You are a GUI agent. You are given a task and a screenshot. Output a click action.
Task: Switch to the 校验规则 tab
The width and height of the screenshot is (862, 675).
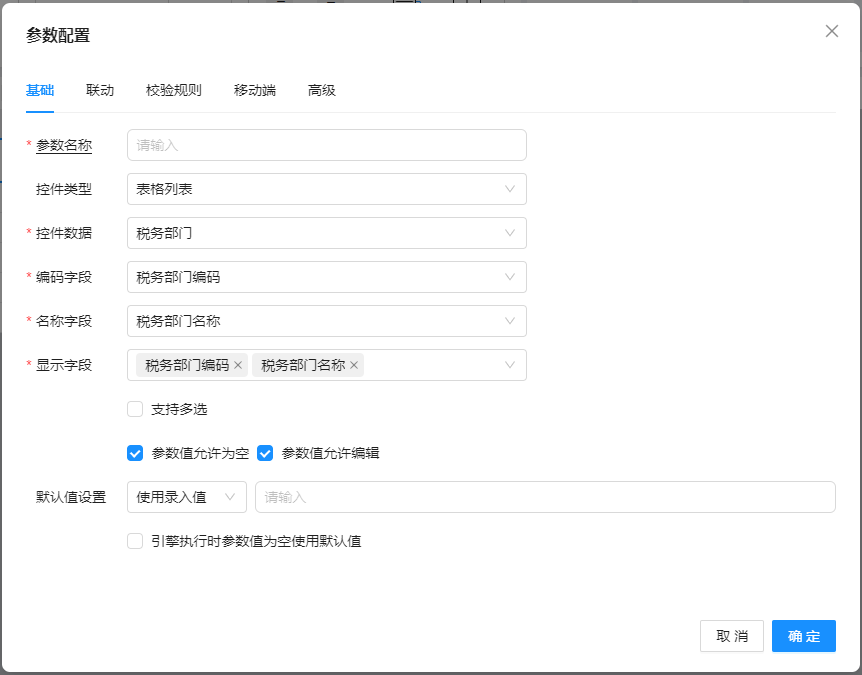click(173, 90)
